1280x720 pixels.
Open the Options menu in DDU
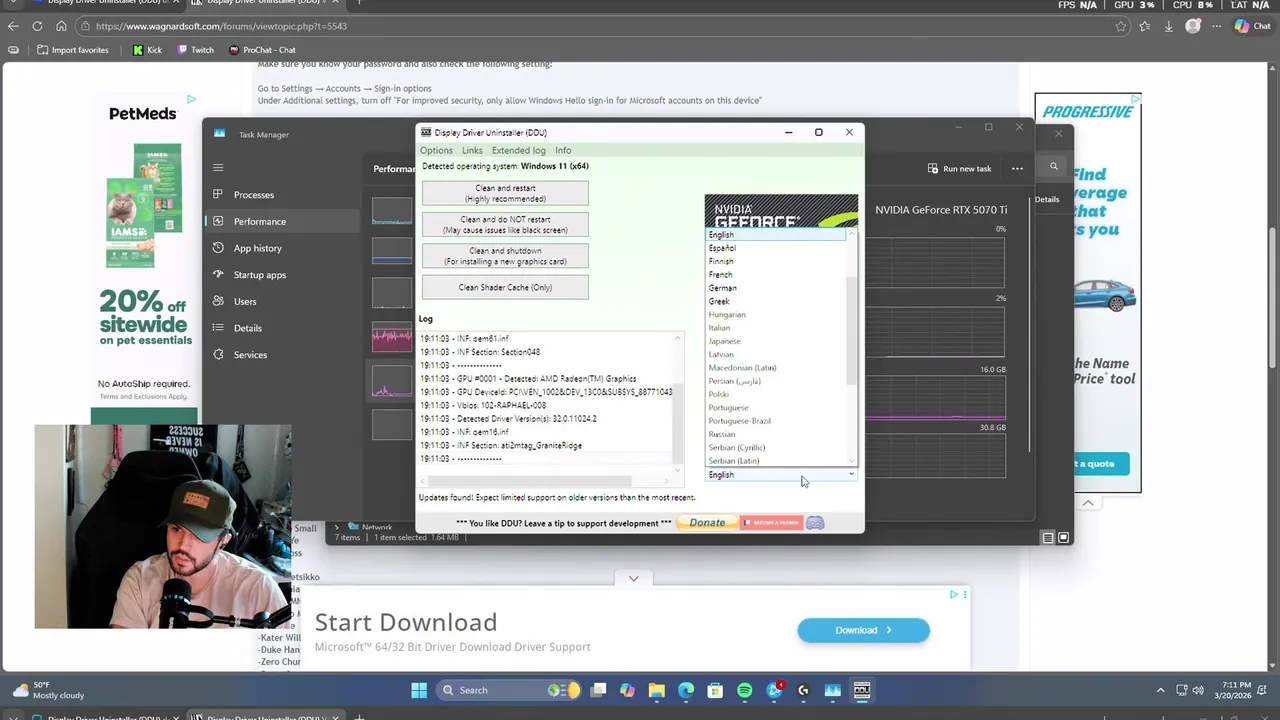coord(436,150)
